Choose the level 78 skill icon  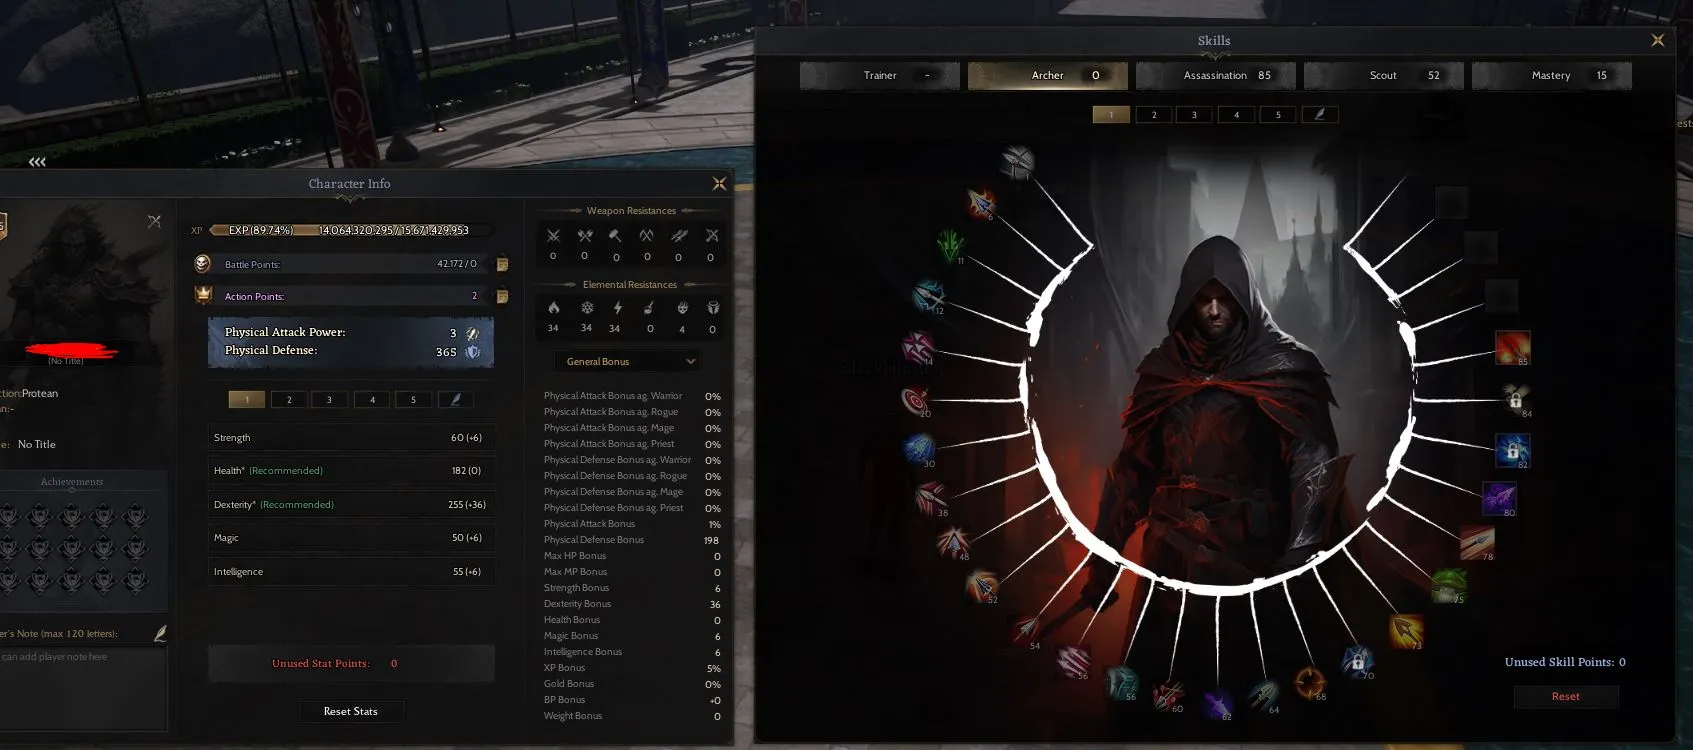[x=1477, y=542]
